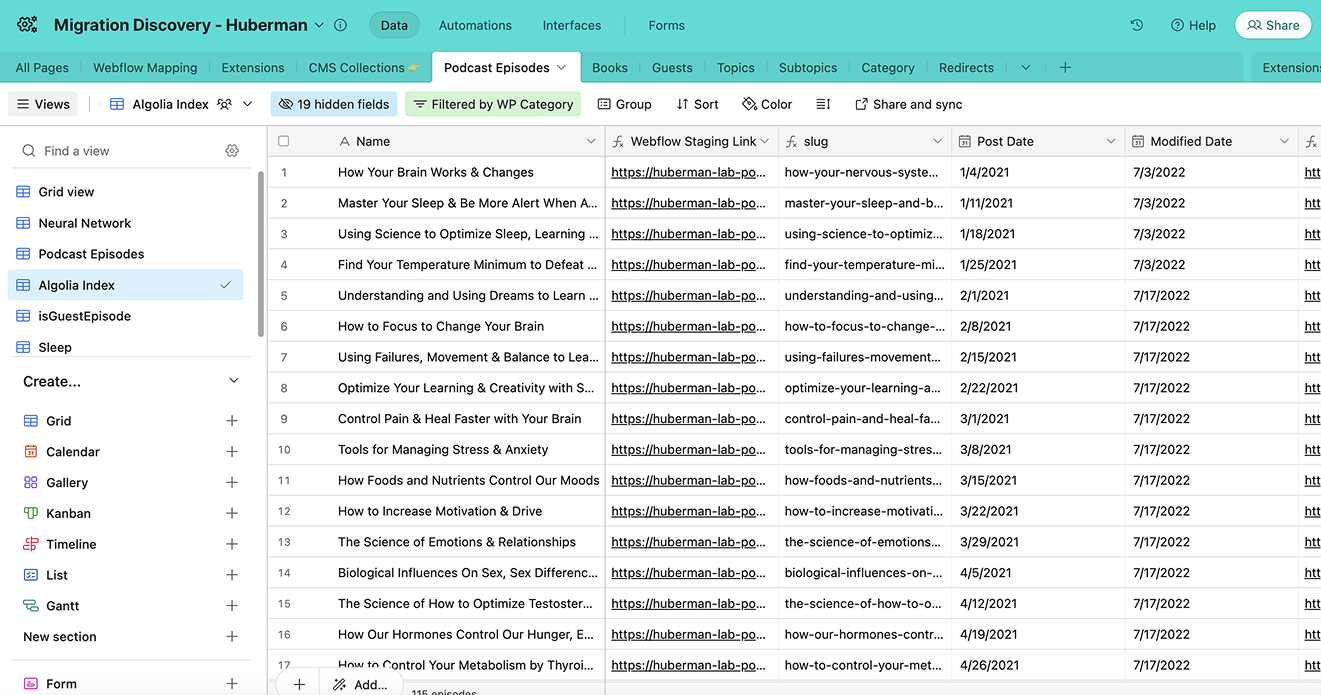
Task: Click the Add... button at bottom
Action: pos(360,684)
